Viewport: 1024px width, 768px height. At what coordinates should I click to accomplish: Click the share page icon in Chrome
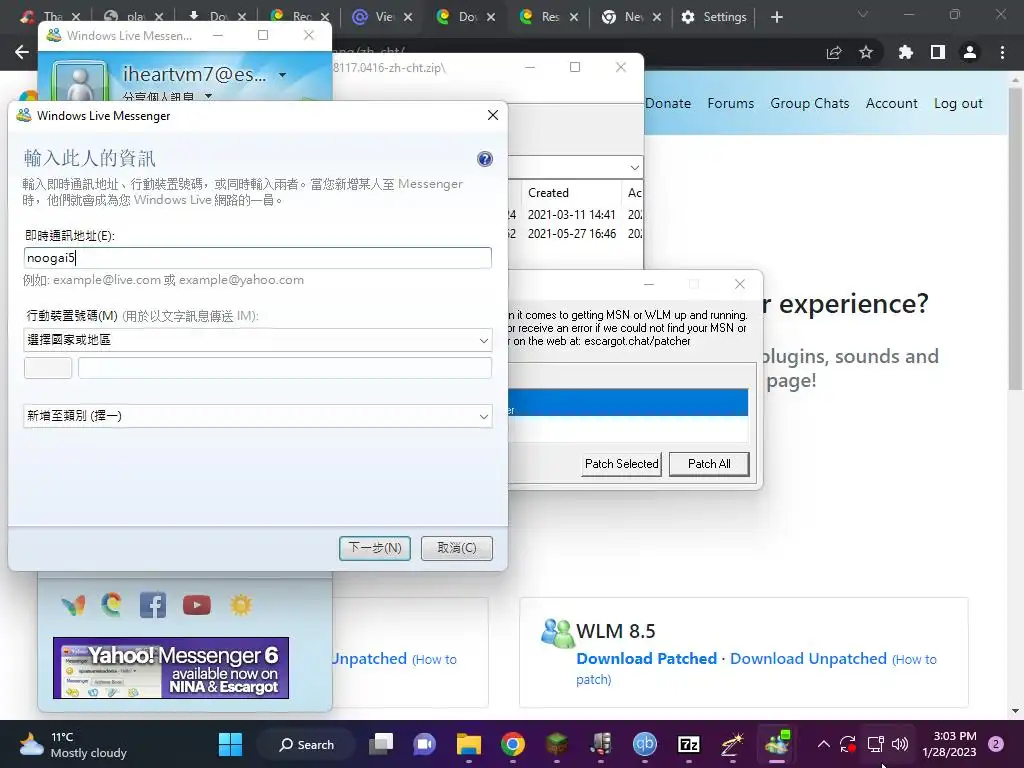(x=834, y=52)
